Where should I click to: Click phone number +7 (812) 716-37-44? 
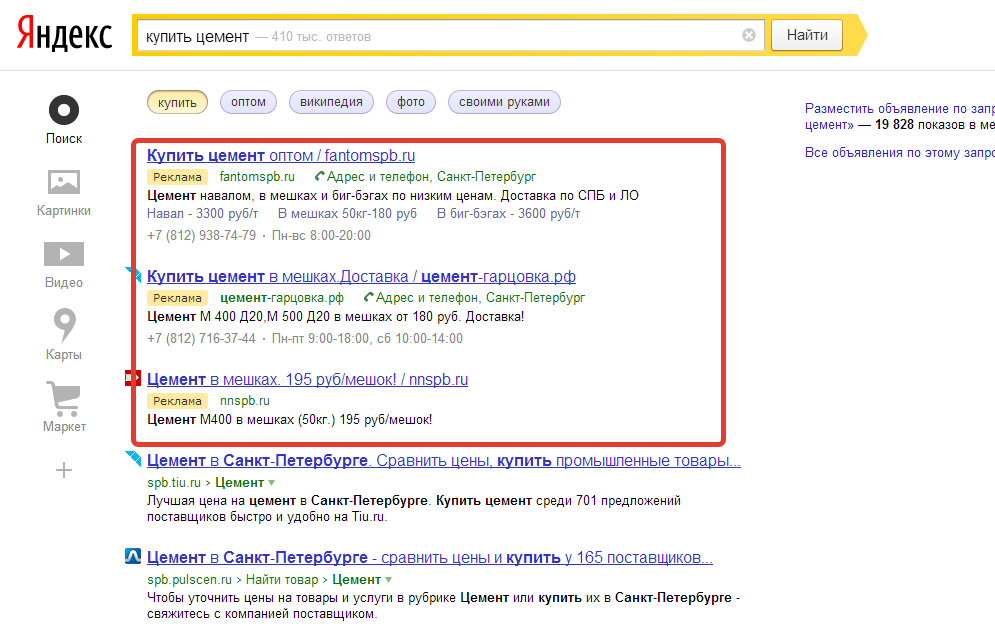coord(202,339)
